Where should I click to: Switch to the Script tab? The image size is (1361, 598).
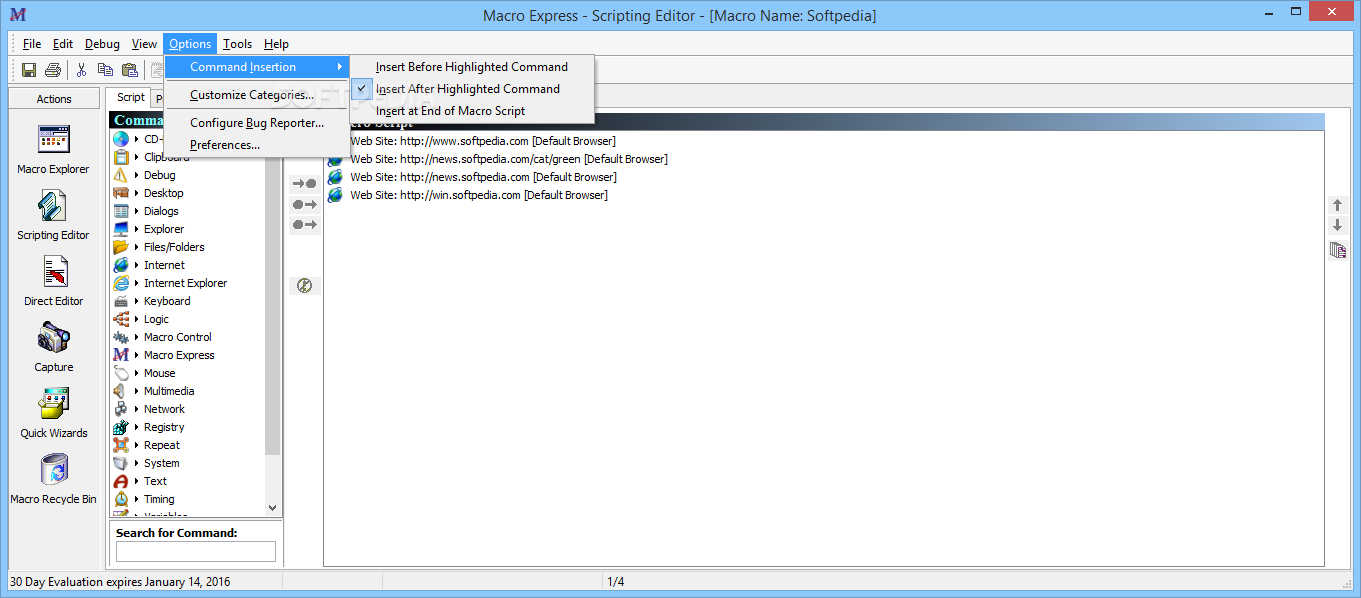click(x=130, y=97)
